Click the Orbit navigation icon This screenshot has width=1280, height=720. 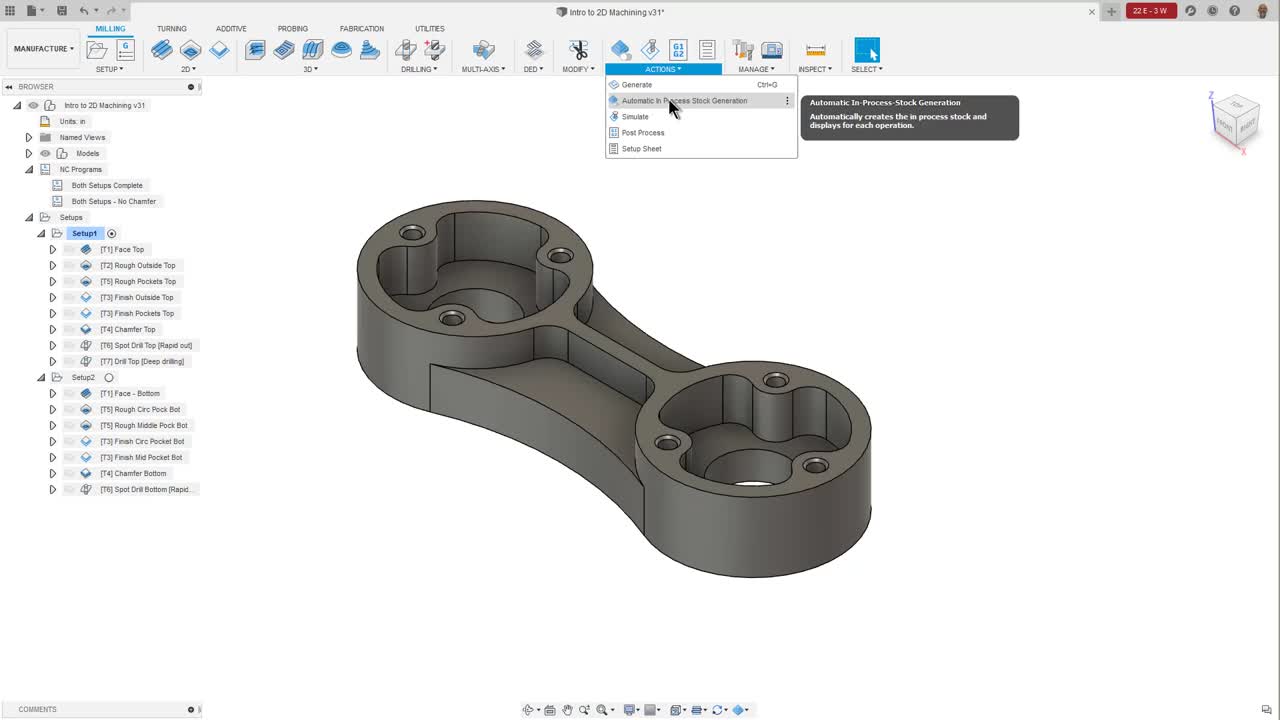[x=529, y=710]
